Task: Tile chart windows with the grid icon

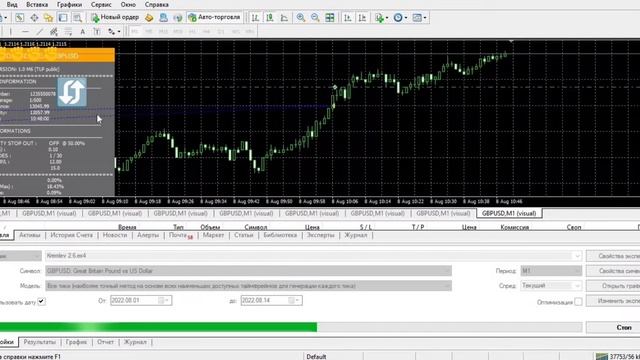Action: tap(330, 18)
